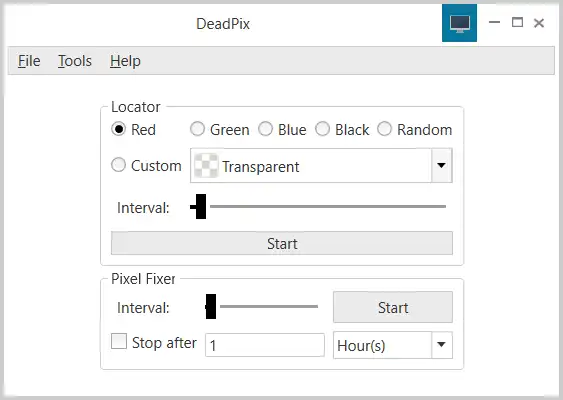The image size is (563, 400).
Task: Choose the Blue locator option
Action: click(265, 129)
